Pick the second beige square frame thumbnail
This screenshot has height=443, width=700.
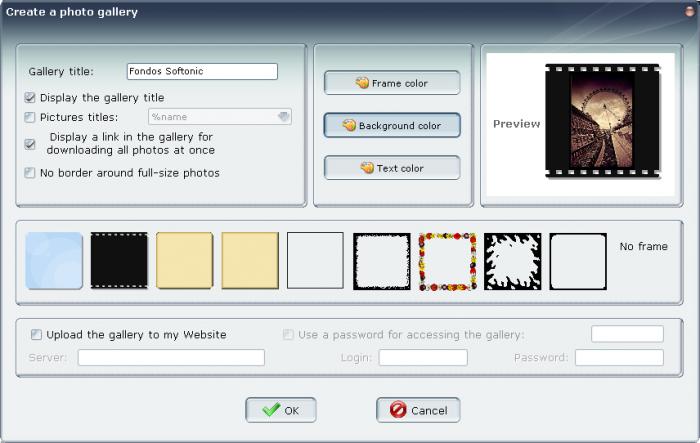(x=250, y=261)
